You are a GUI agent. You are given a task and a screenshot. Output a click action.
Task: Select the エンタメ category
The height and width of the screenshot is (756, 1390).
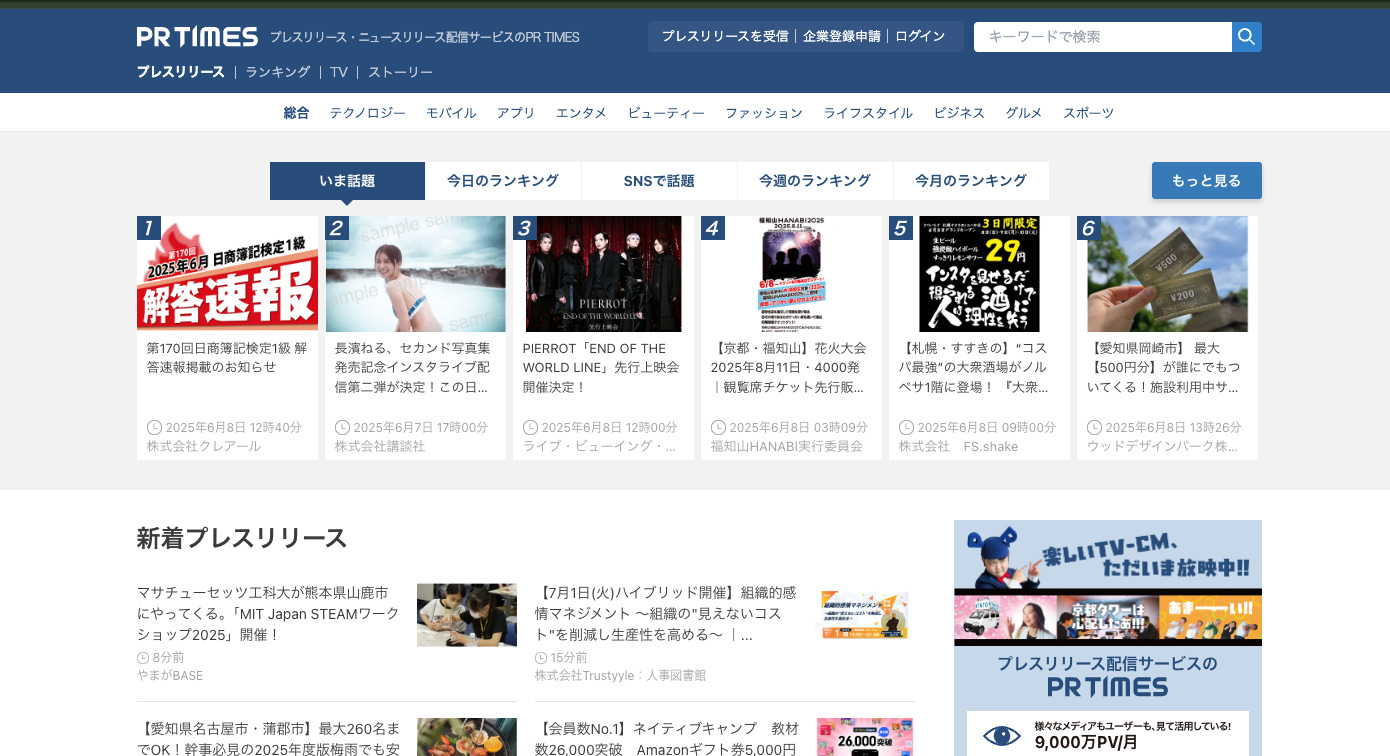pyautogui.click(x=581, y=113)
